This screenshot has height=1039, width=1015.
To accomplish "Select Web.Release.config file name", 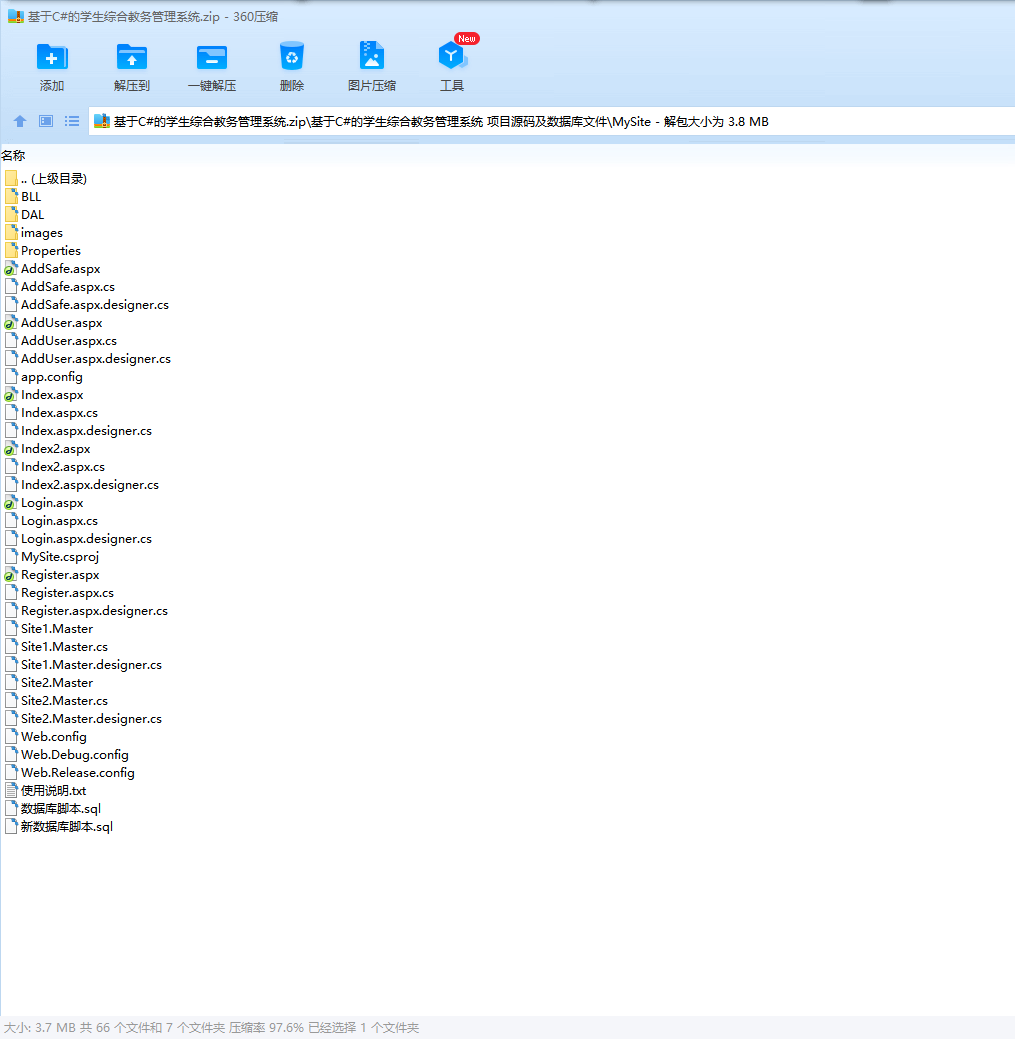I will (x=78, y=772).
